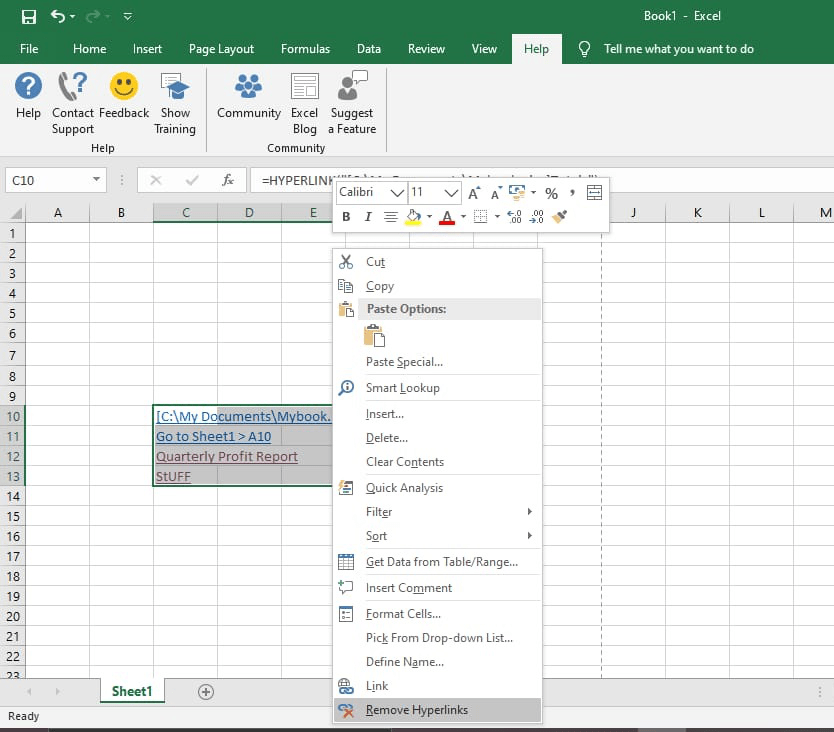The height and width of the screenshot is (732, 834).
Task: Apply italic formatting in the mini toolbar
Action: [x=367, y=216]
